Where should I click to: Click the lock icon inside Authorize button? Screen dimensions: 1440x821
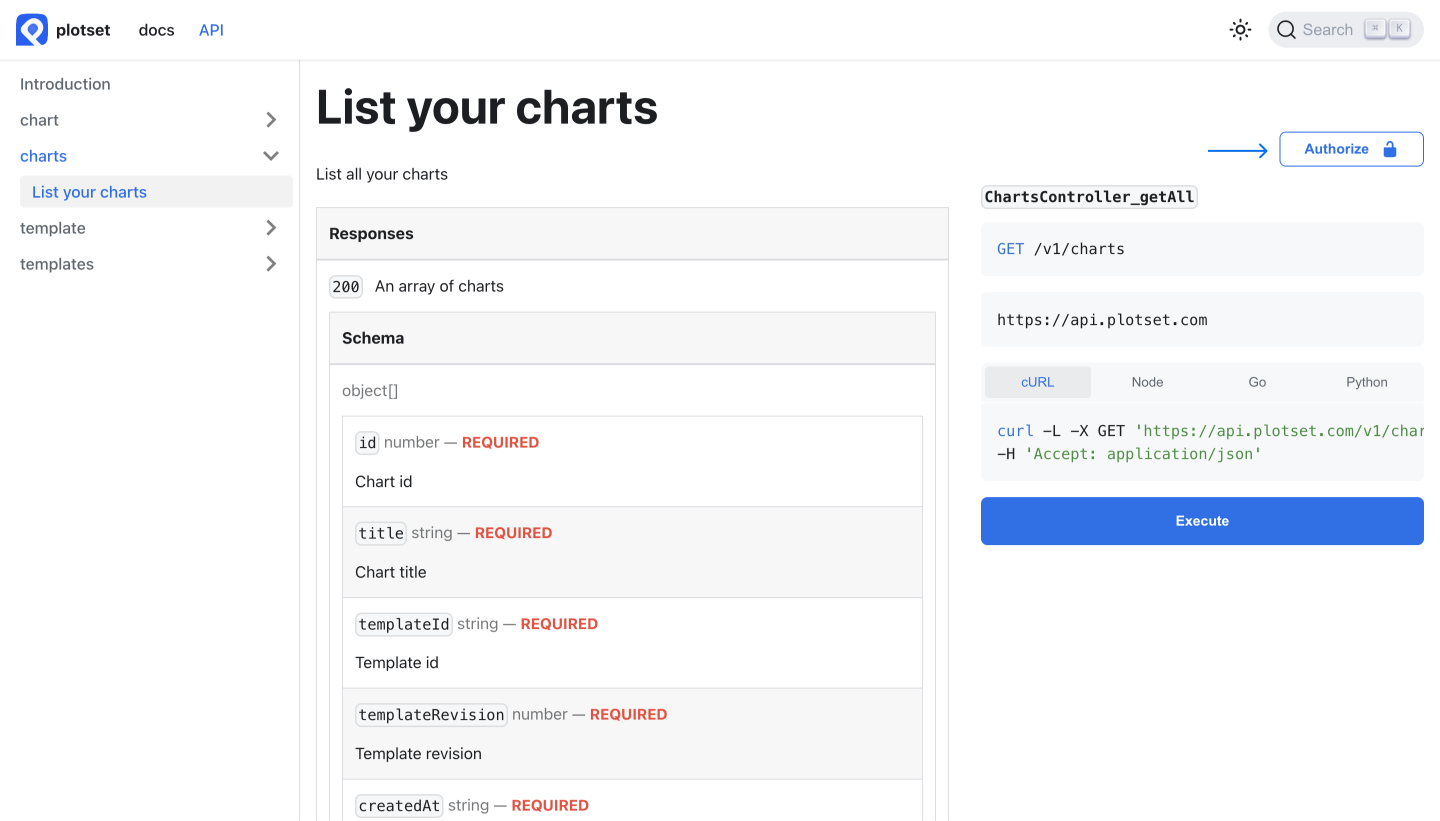tap(1390, 148)
